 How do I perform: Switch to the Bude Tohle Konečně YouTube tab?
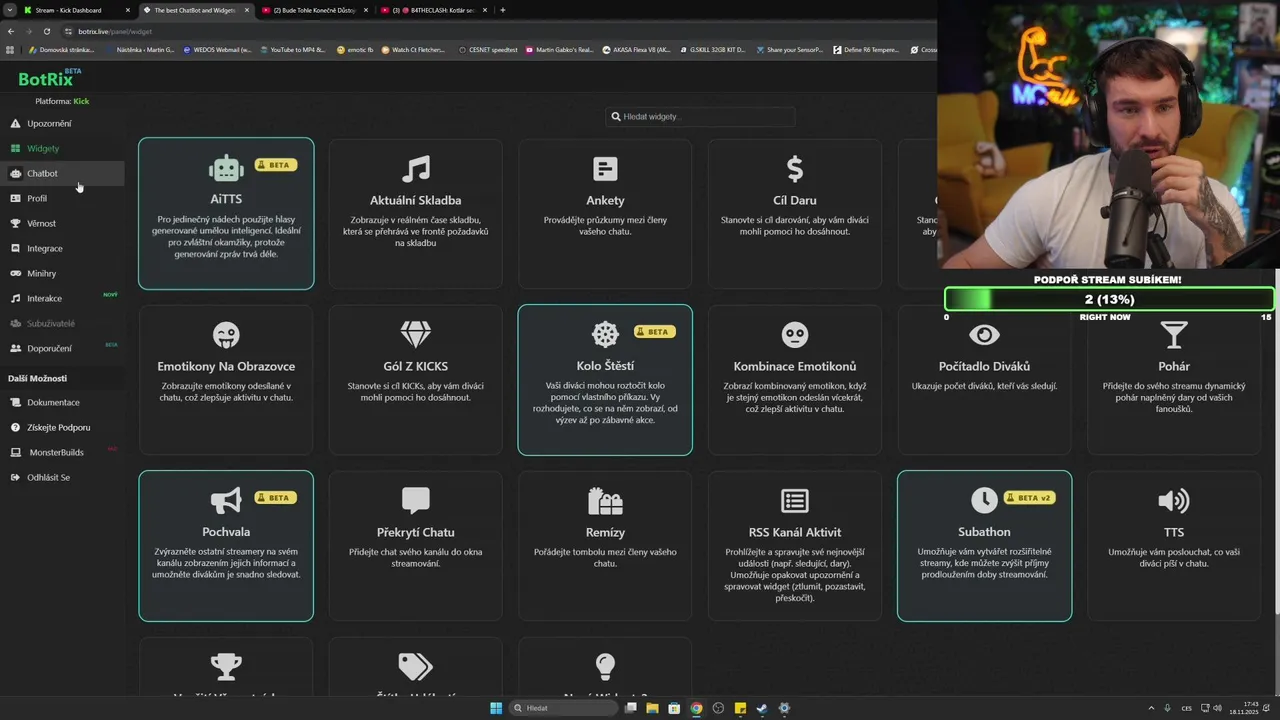[315, 10]
